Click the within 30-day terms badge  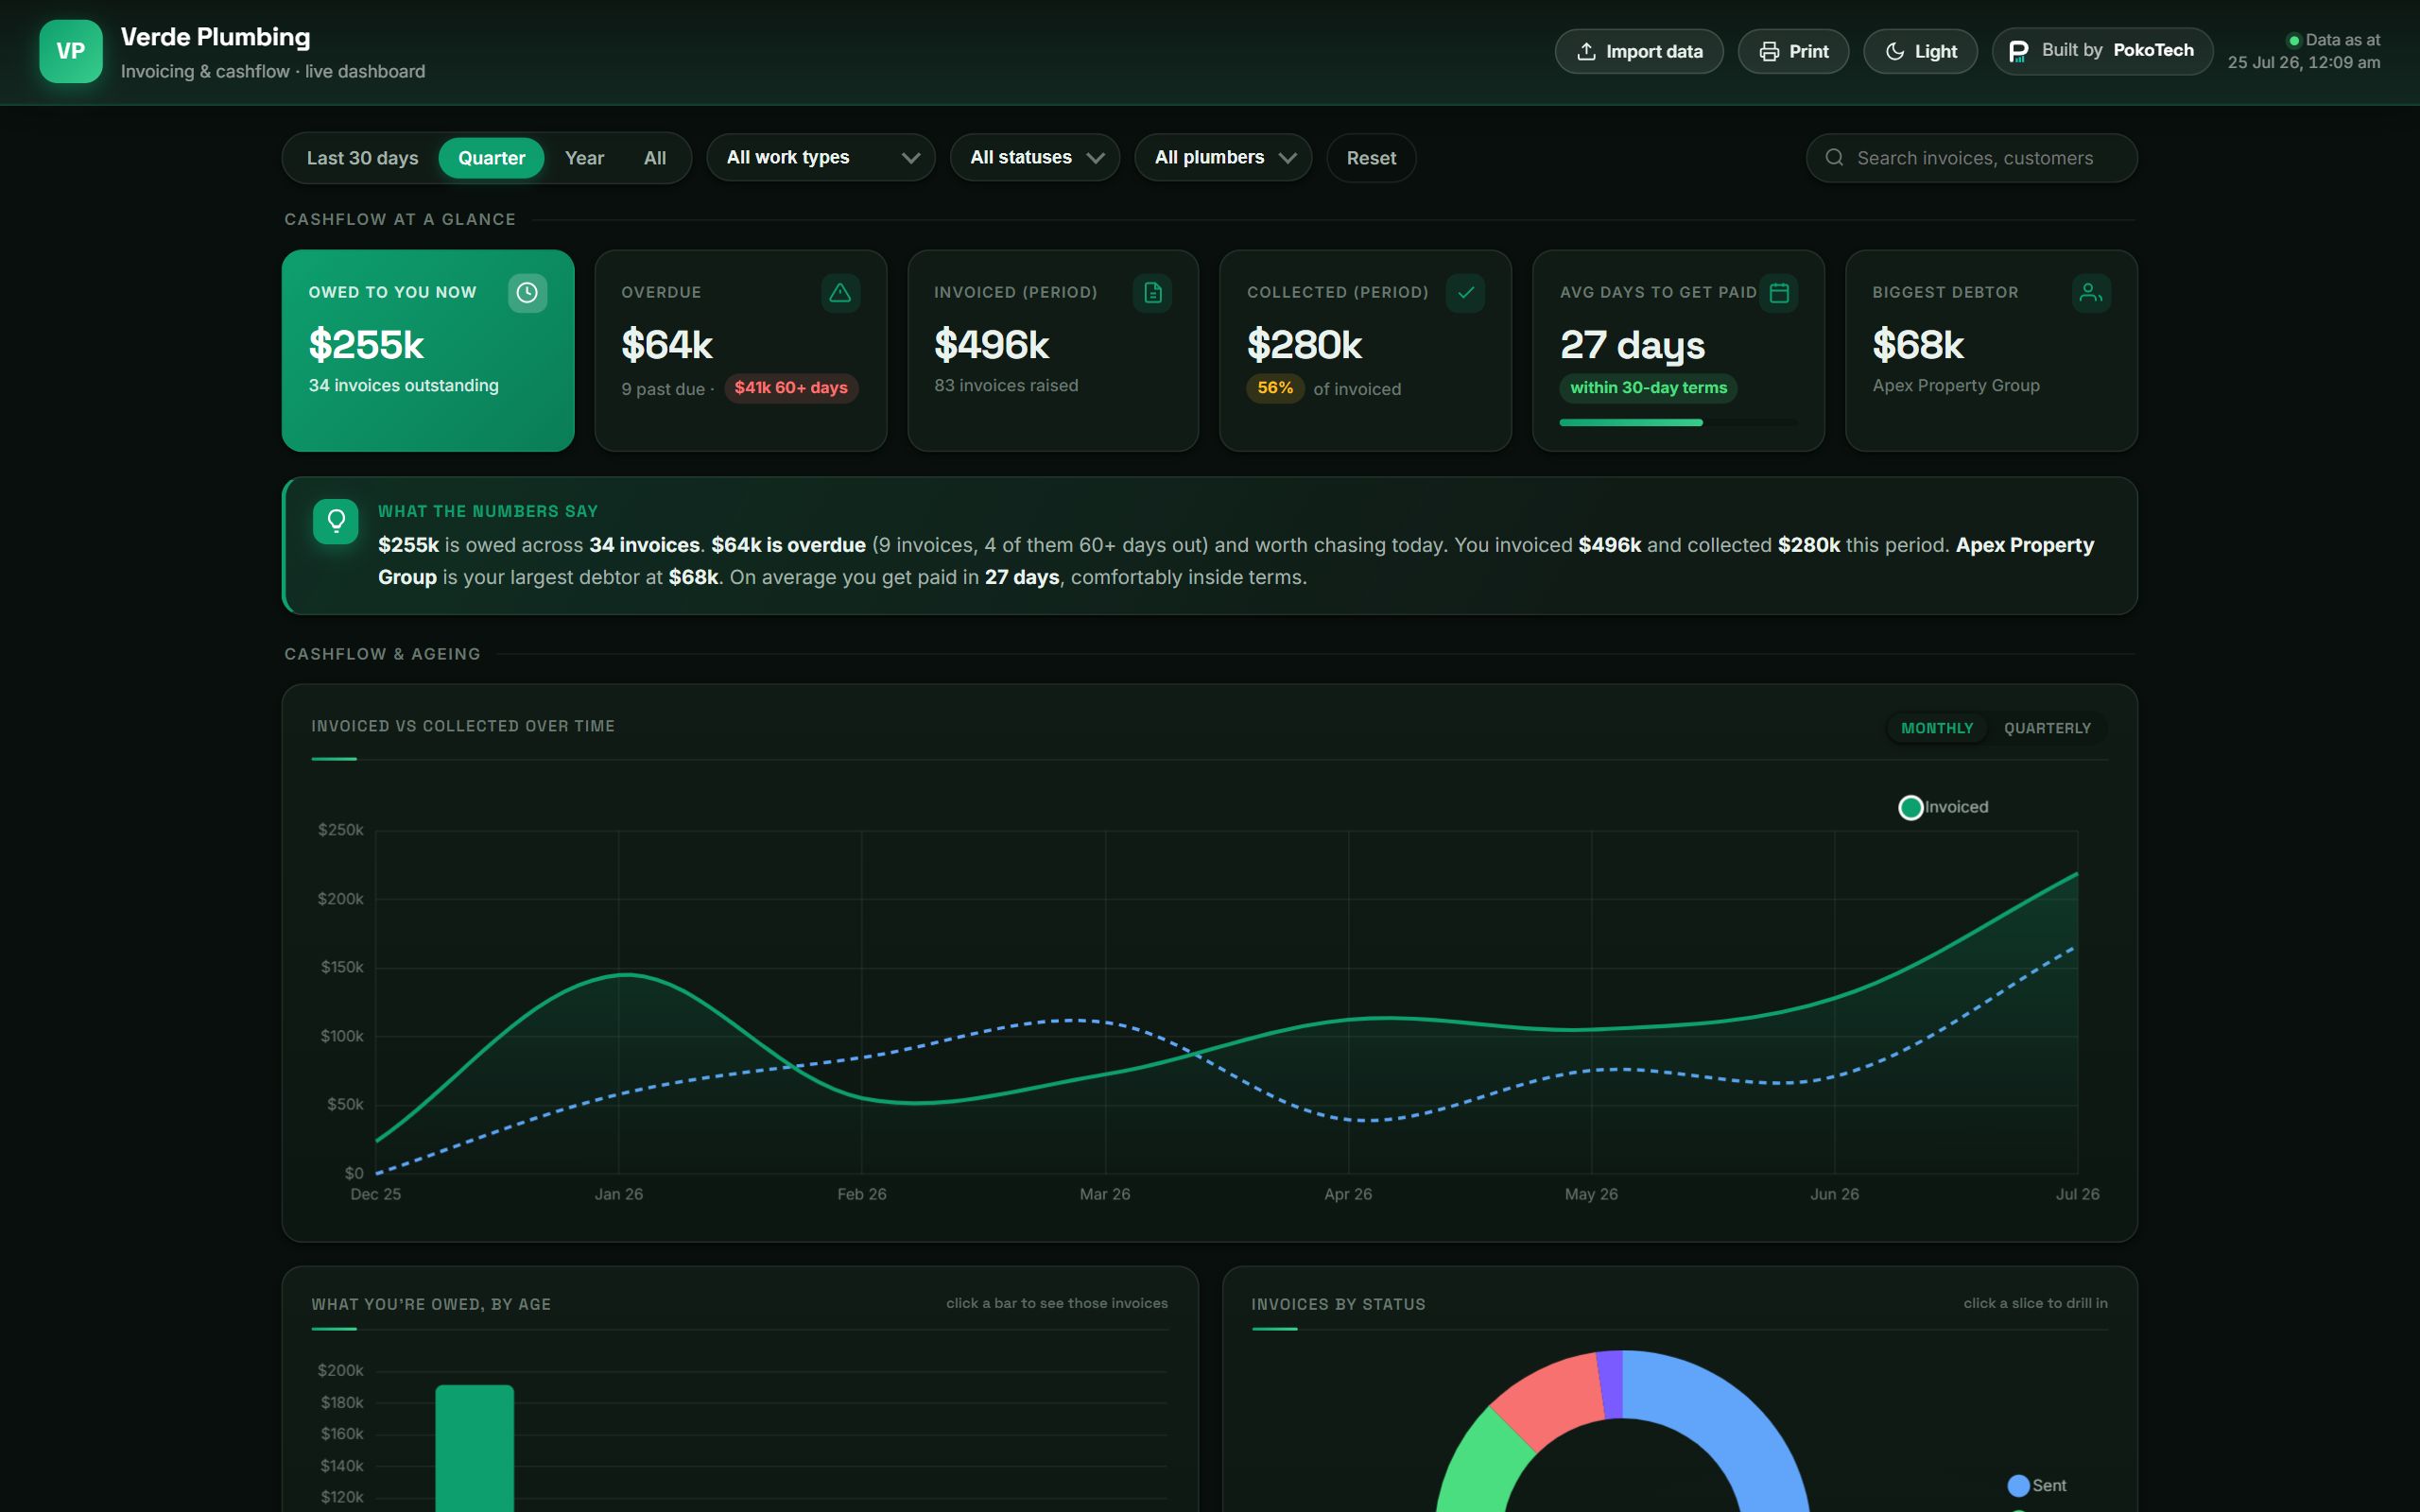tap(1647, 388)
